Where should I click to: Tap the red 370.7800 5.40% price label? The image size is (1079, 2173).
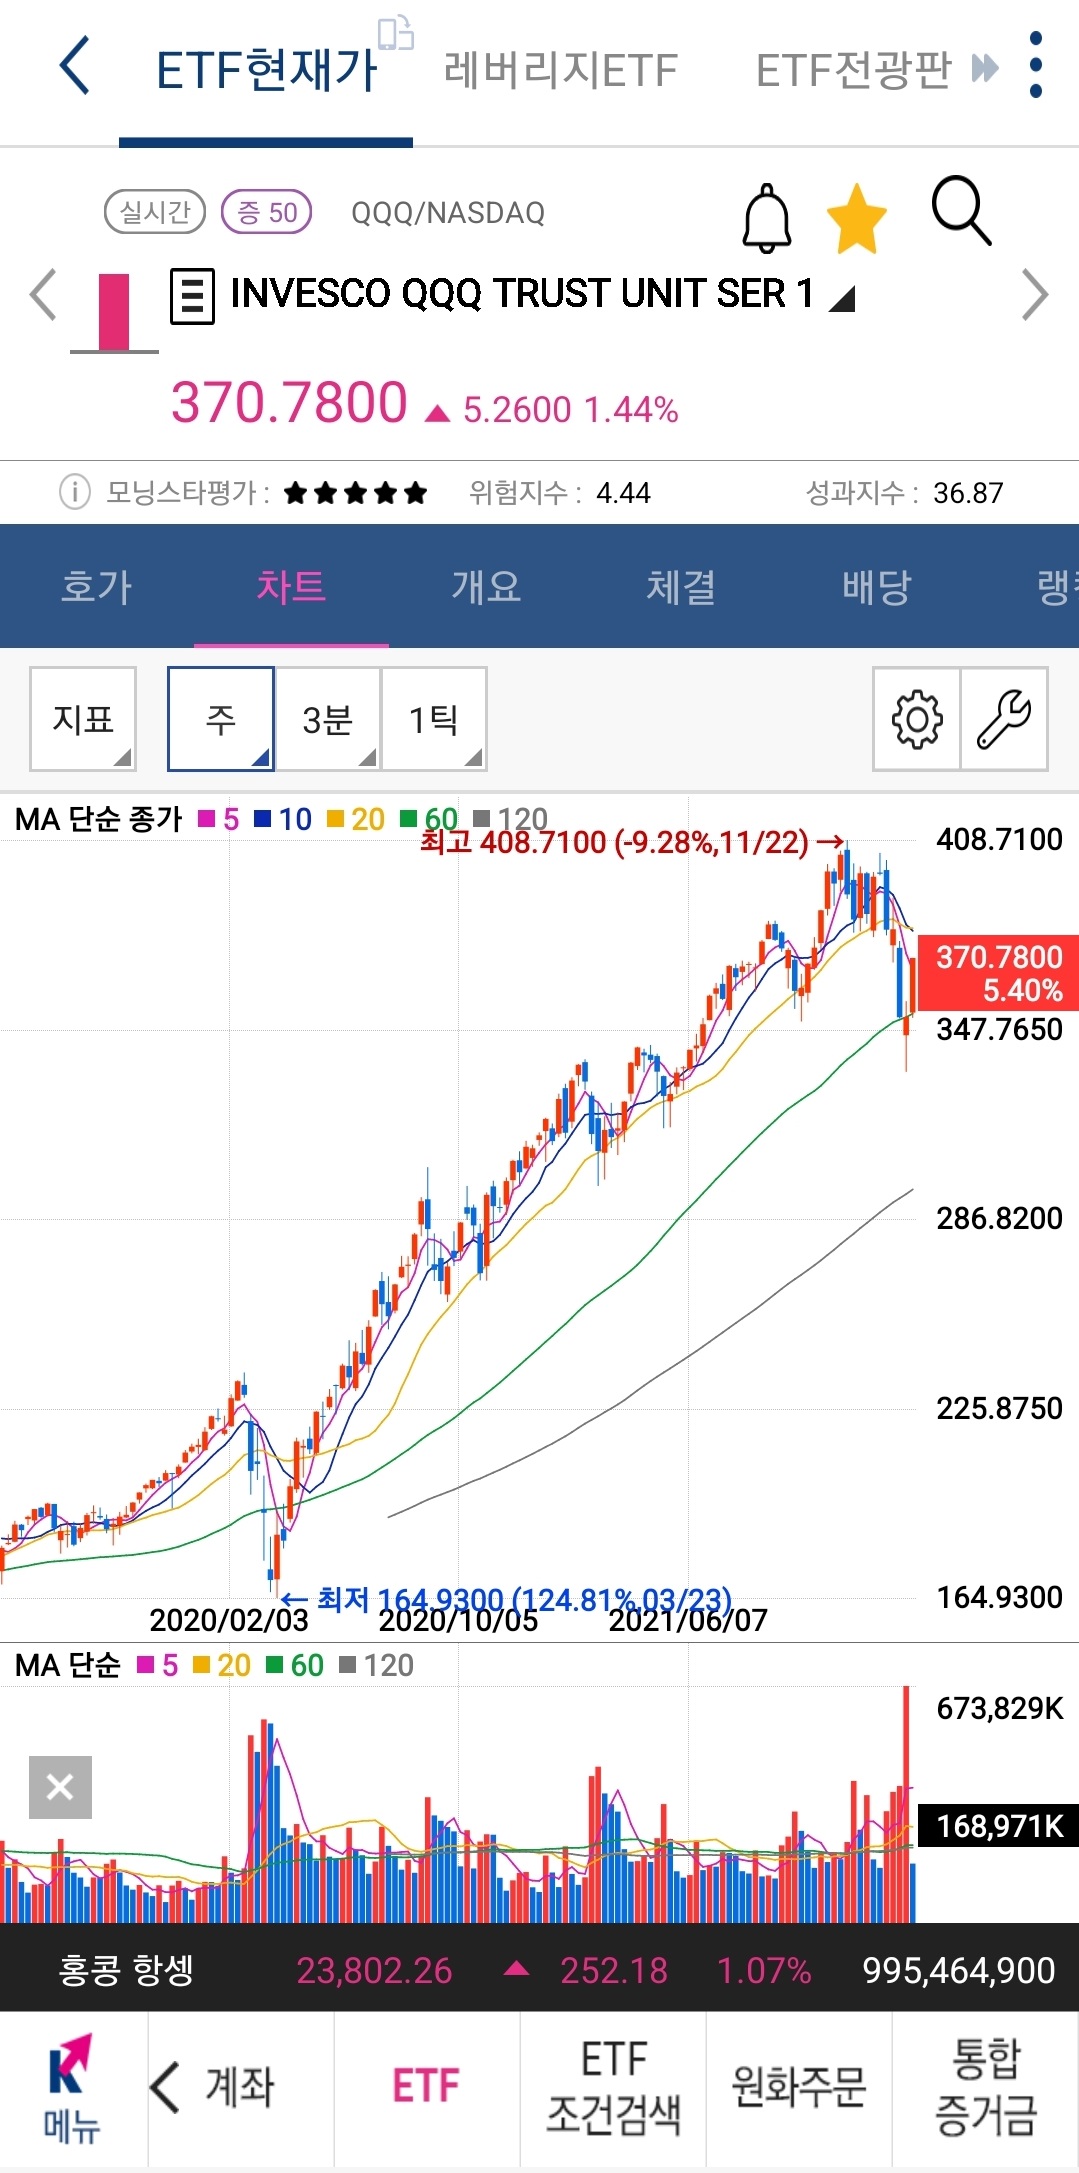point(997,973)
